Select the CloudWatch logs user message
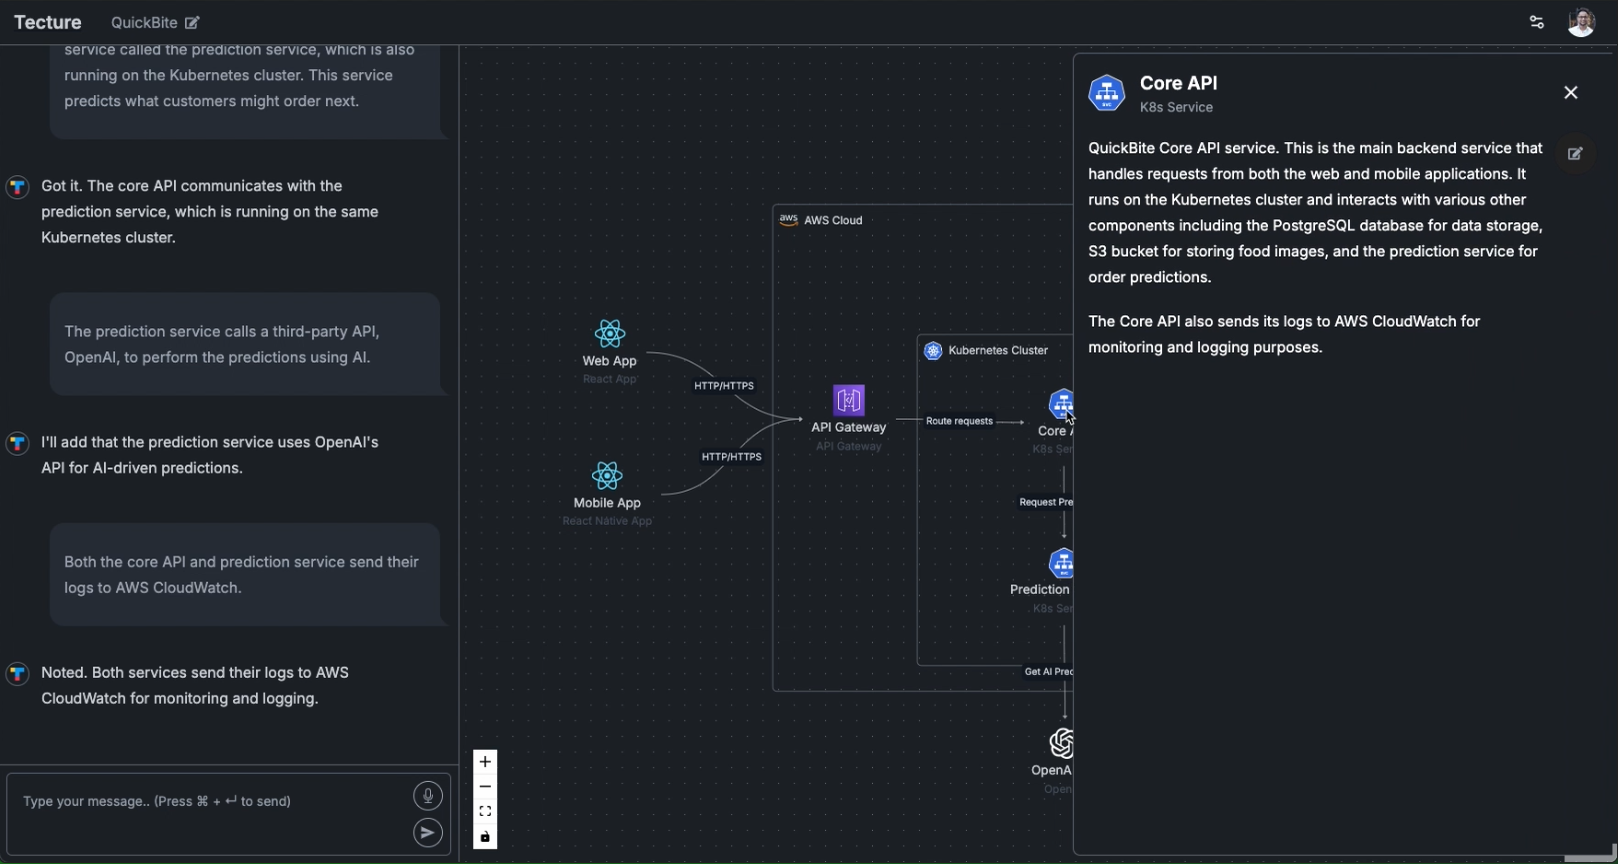 coord(245,575)
